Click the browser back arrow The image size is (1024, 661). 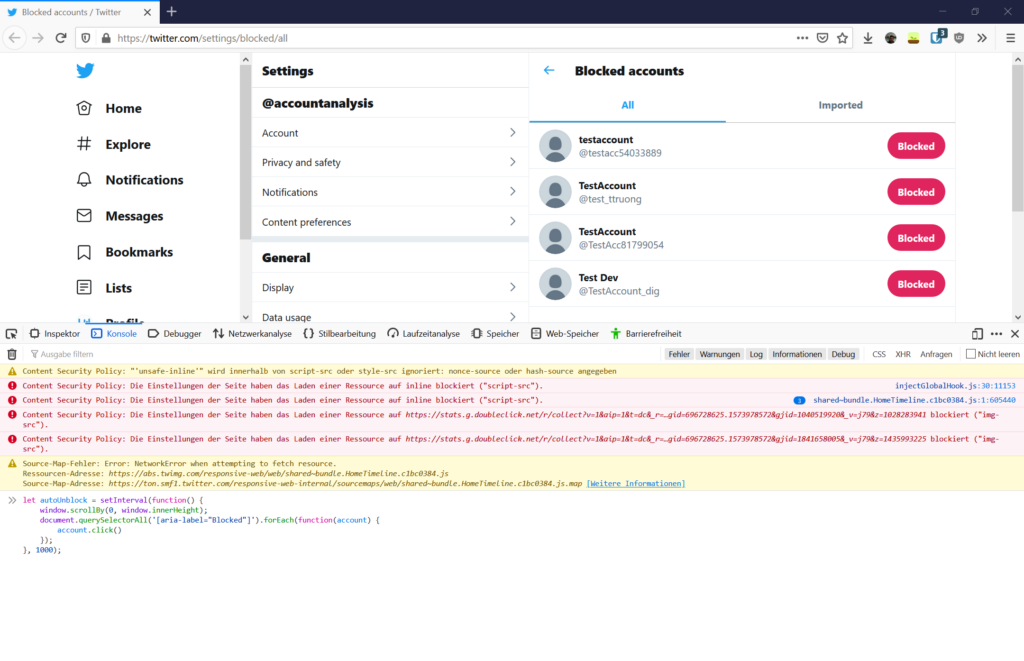point(14,38)
